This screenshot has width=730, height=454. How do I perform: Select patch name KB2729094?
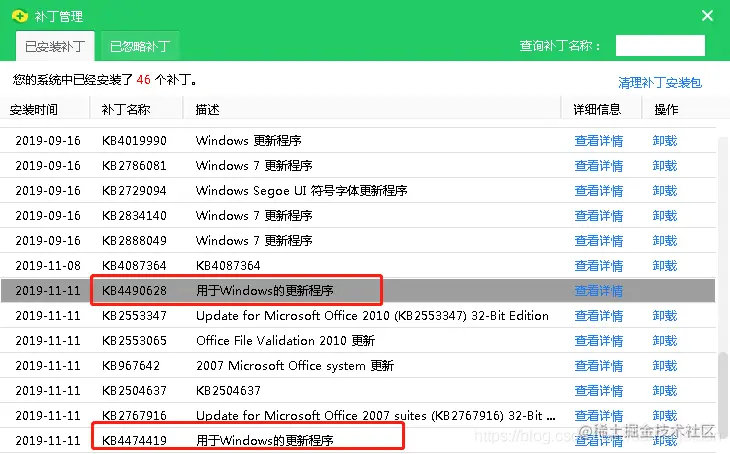(134, 191)
